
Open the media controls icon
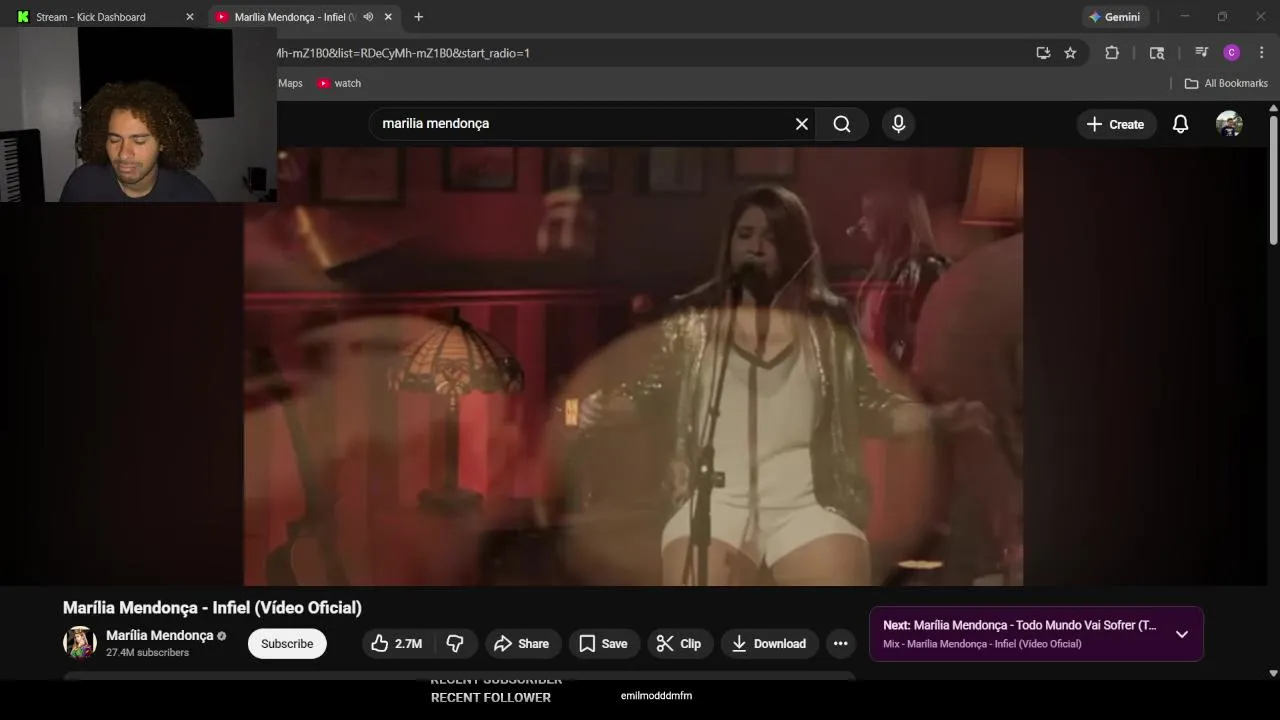(1202, 53)
